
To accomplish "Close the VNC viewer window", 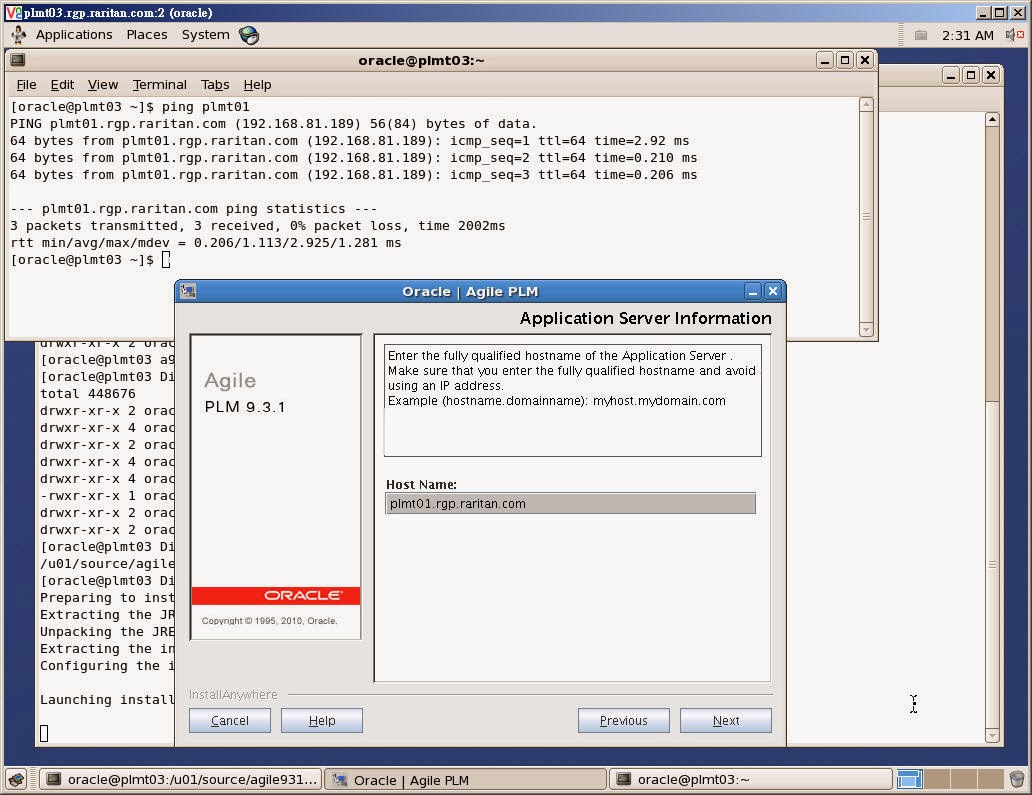I will click(1017, 13).
